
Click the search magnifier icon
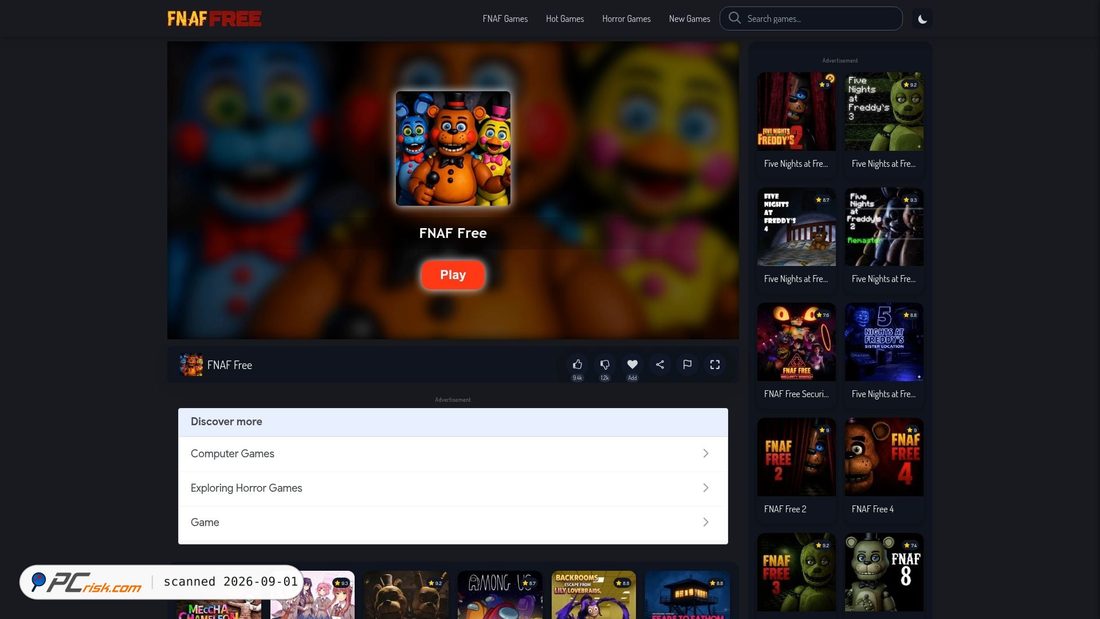click(x=735, y=18)
